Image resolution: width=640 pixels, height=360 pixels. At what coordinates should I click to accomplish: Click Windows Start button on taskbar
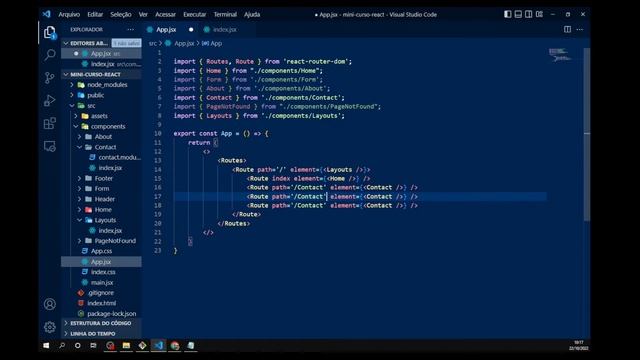point(46,346)
